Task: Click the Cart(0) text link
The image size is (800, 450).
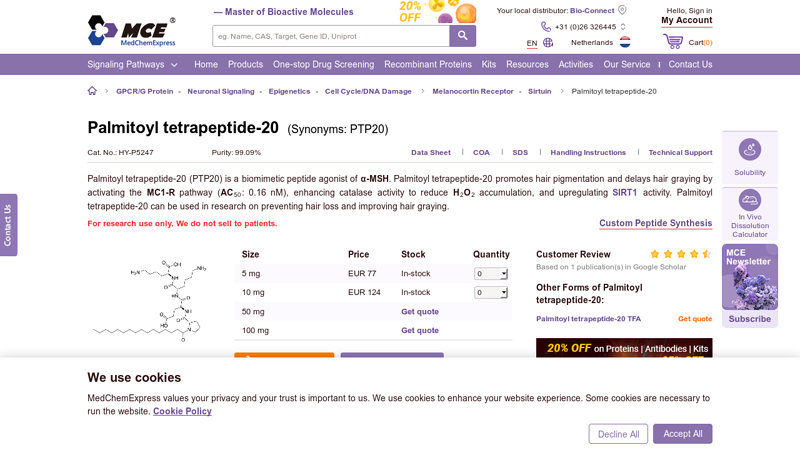Action: [x=700, y=42]
